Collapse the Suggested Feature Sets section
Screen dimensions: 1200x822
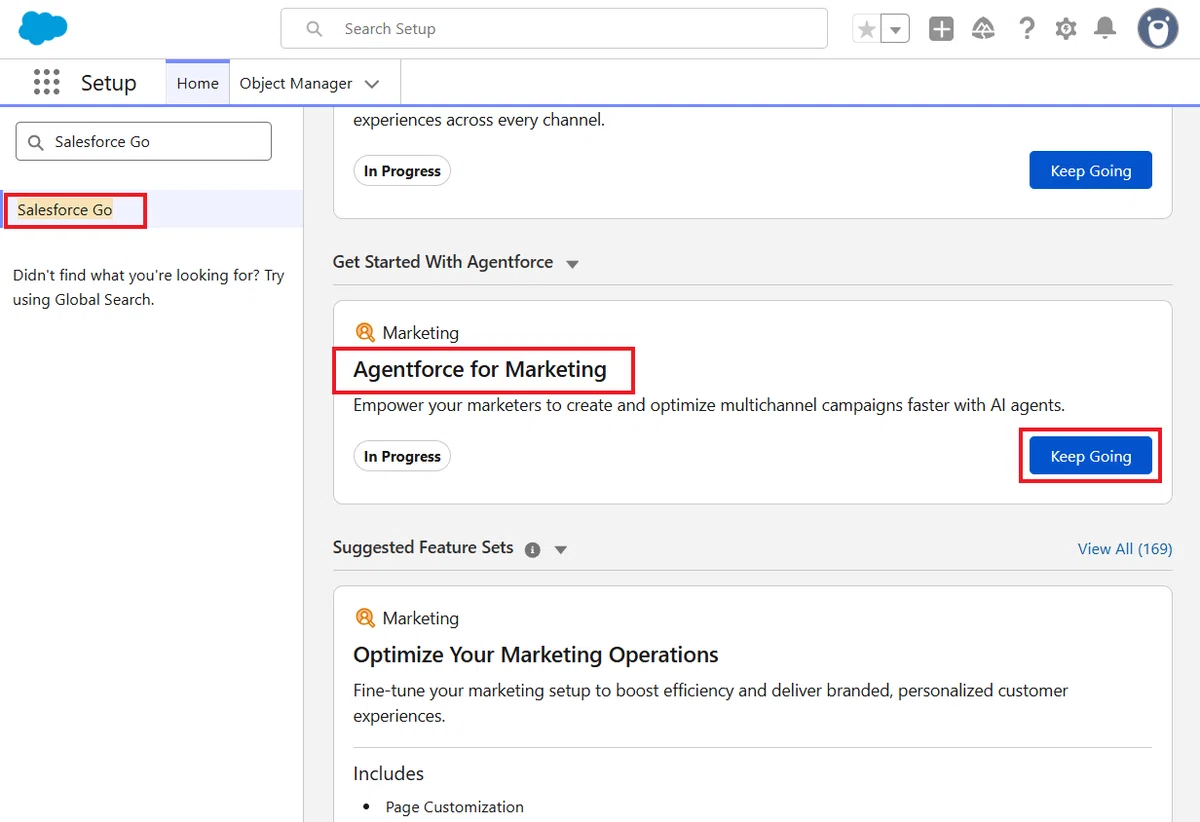(561, 550)
